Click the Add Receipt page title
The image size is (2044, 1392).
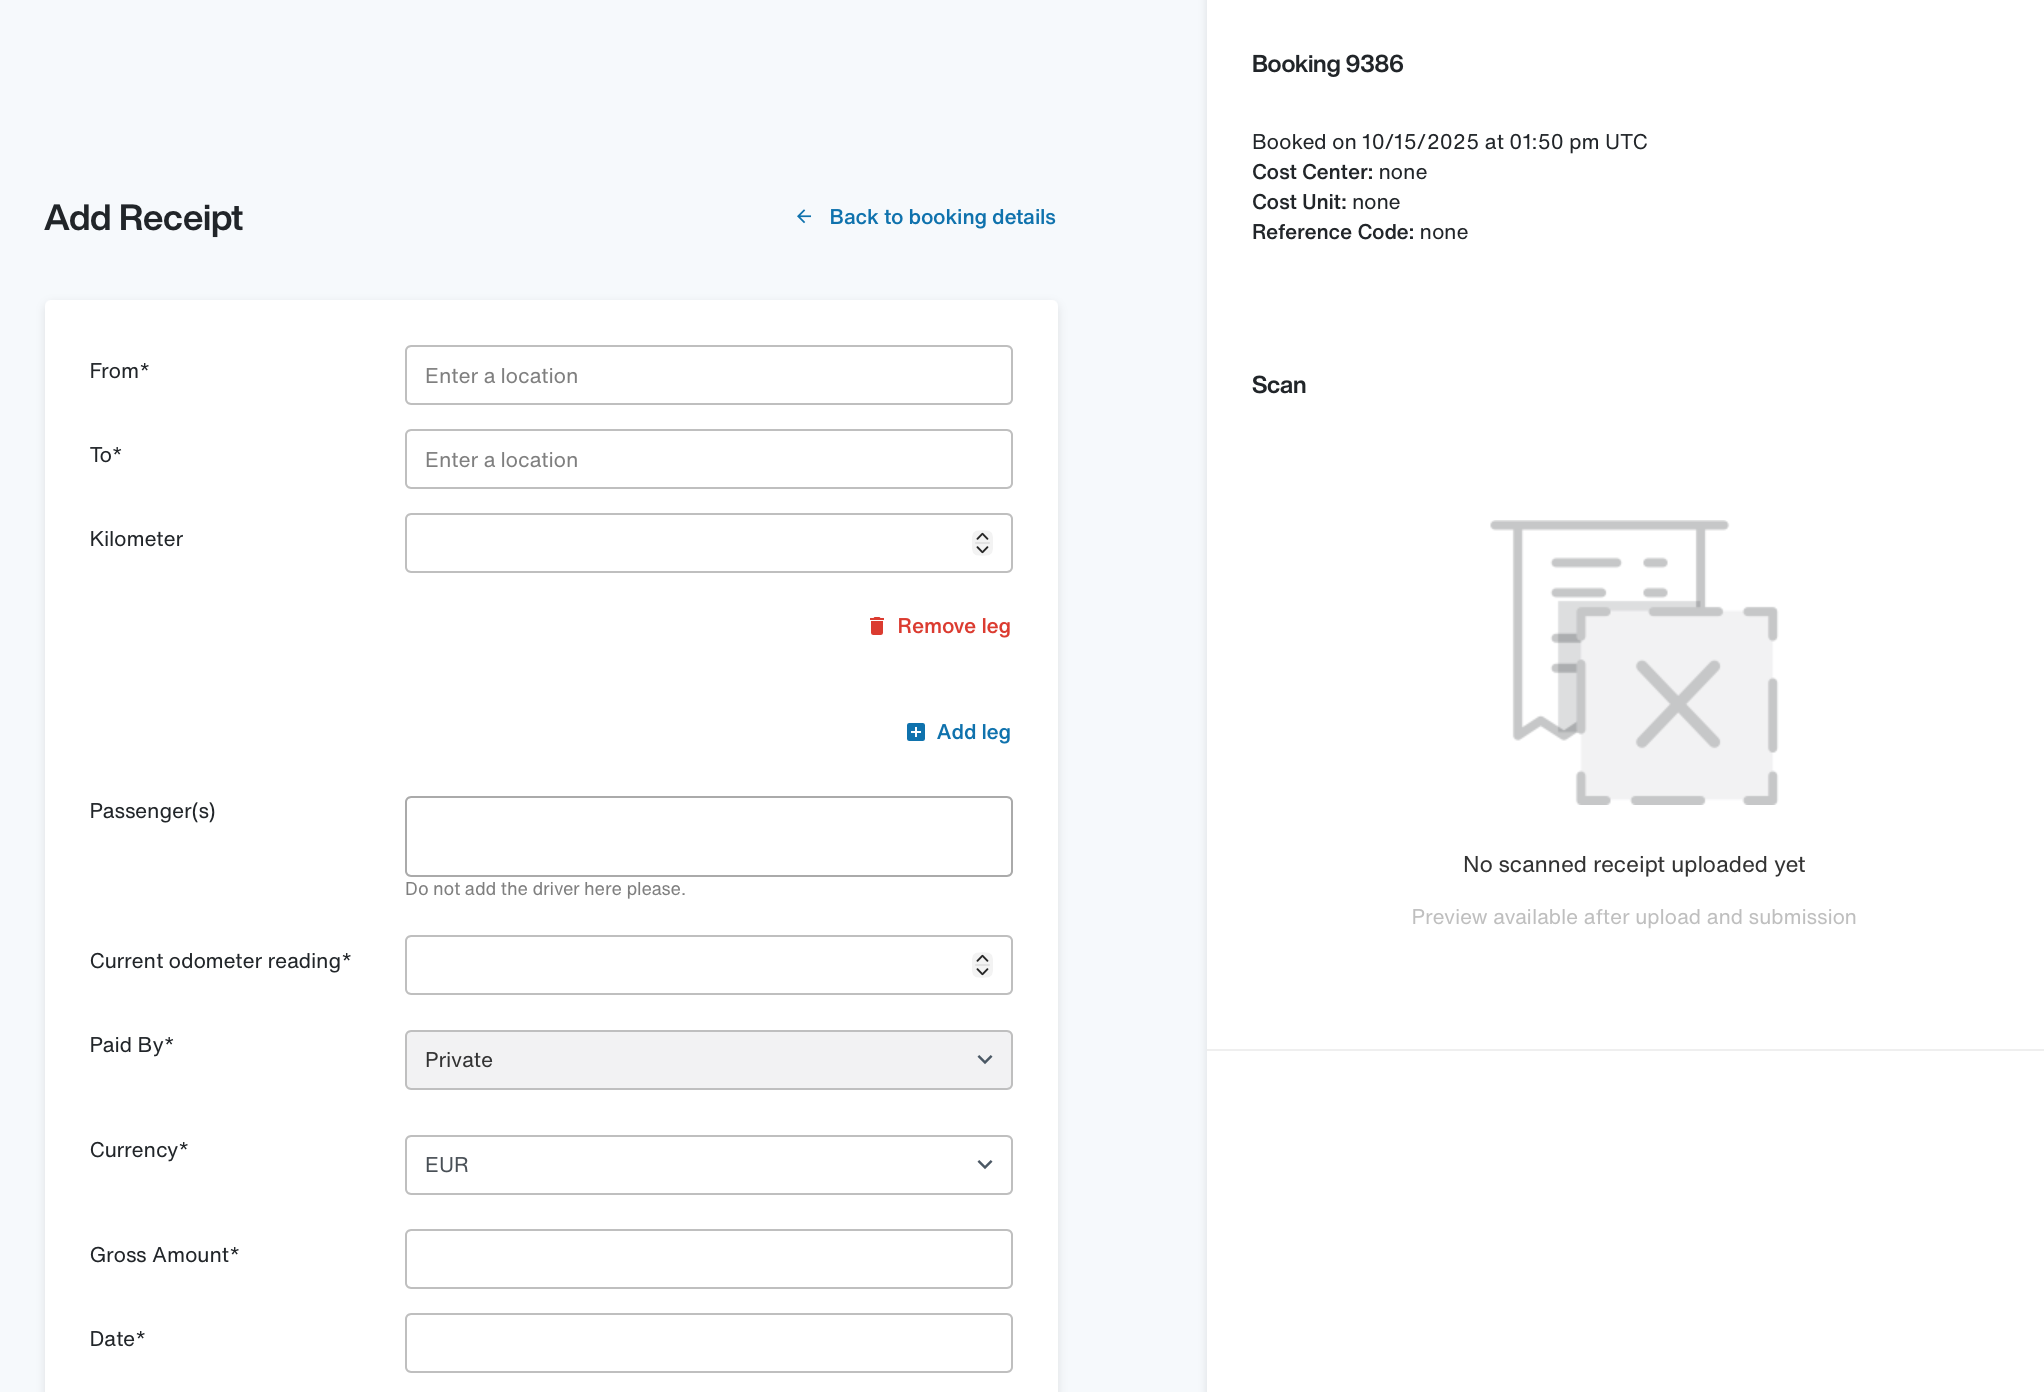point(144,218)
